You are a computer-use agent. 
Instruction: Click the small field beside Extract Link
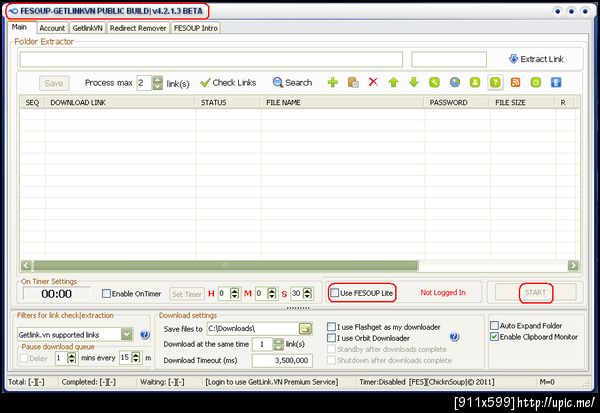449,59
